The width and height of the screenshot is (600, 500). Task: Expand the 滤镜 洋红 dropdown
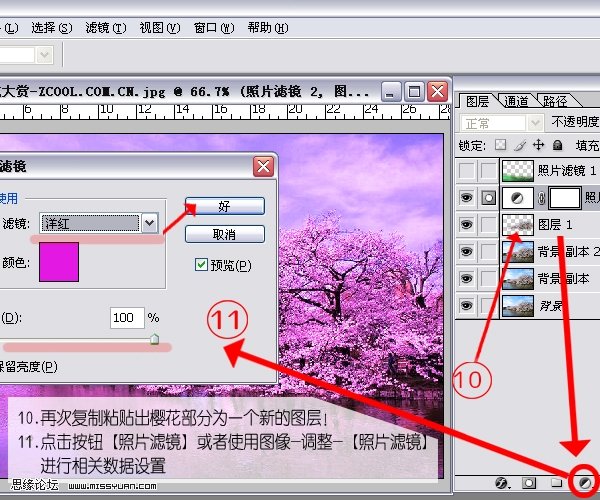(150, 223)
